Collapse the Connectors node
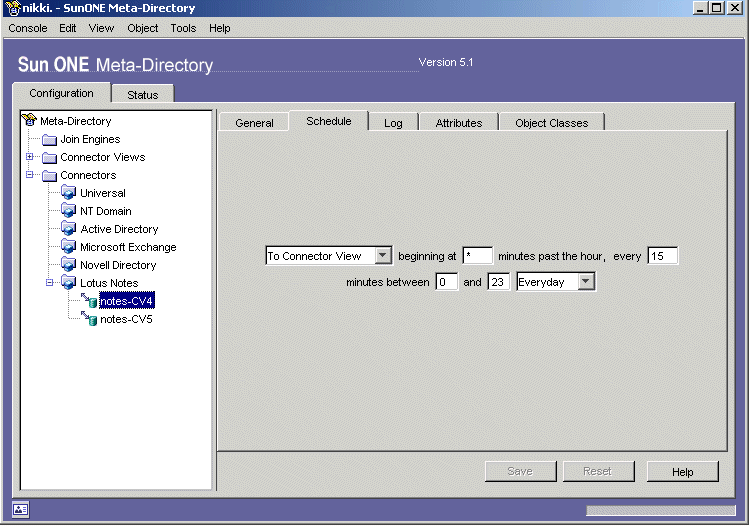Viewport: 751px width, 527px height. tap(30, 175)
